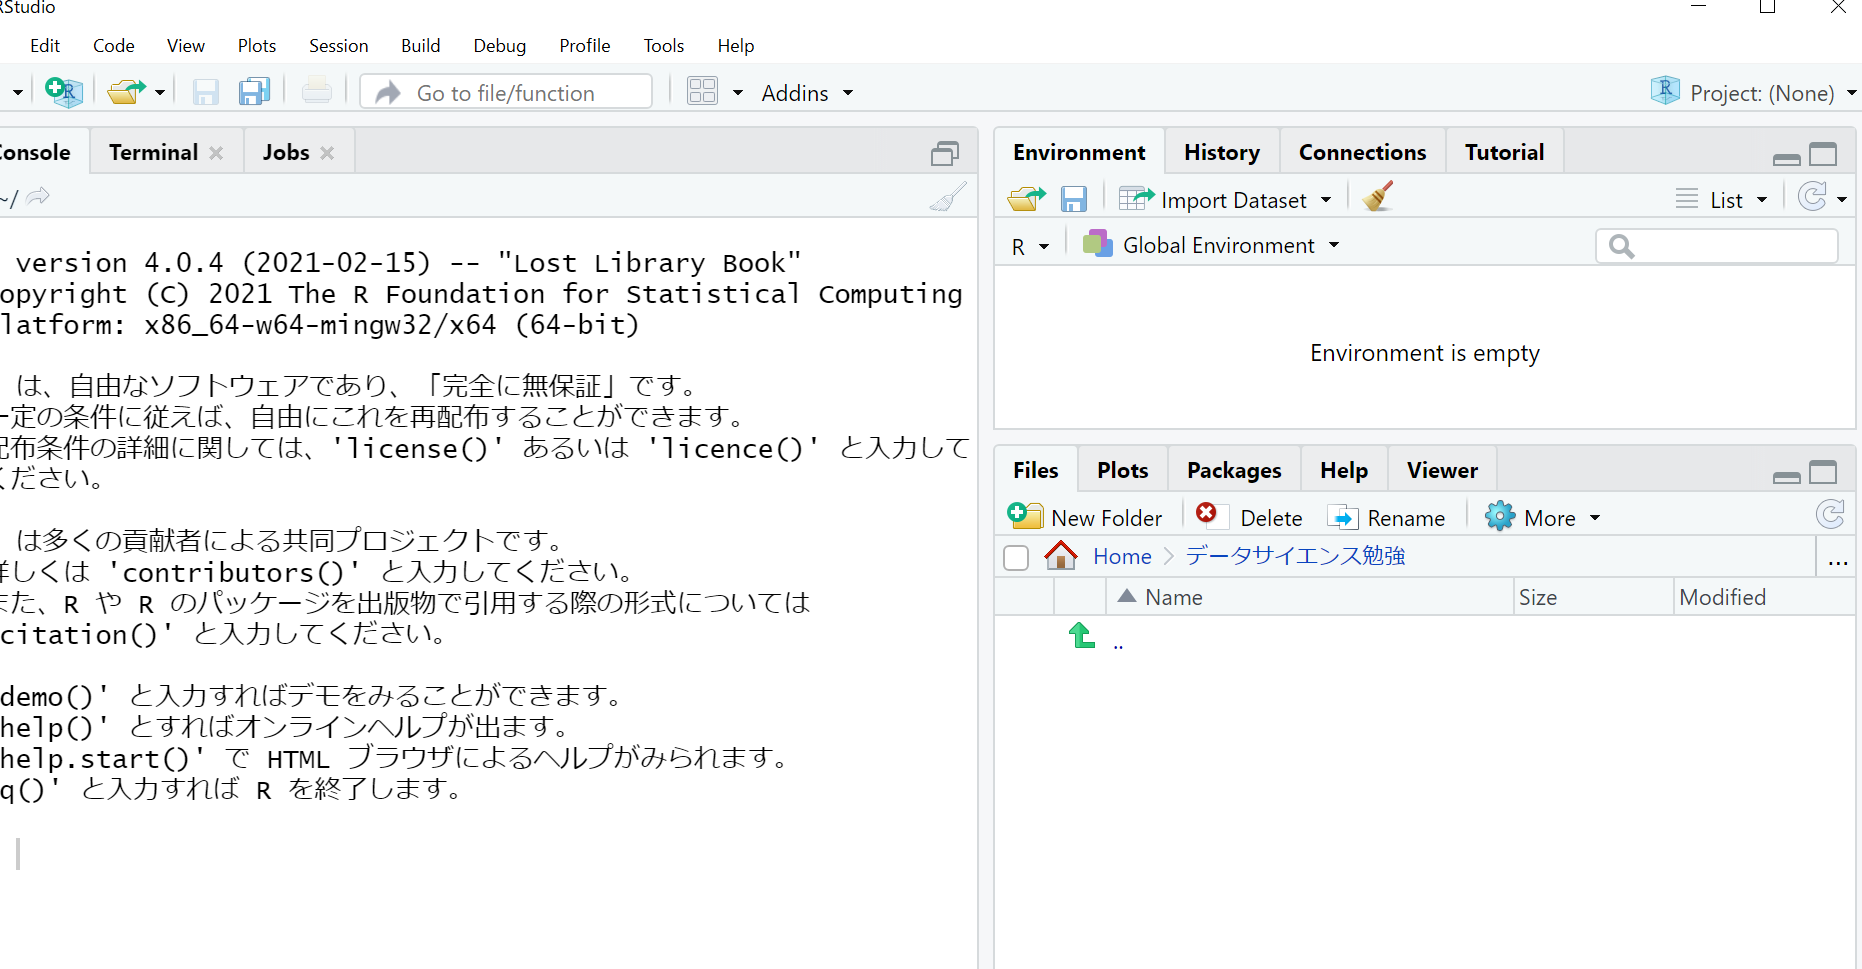
Task: Open the Help menu
Action: (736, 46)
